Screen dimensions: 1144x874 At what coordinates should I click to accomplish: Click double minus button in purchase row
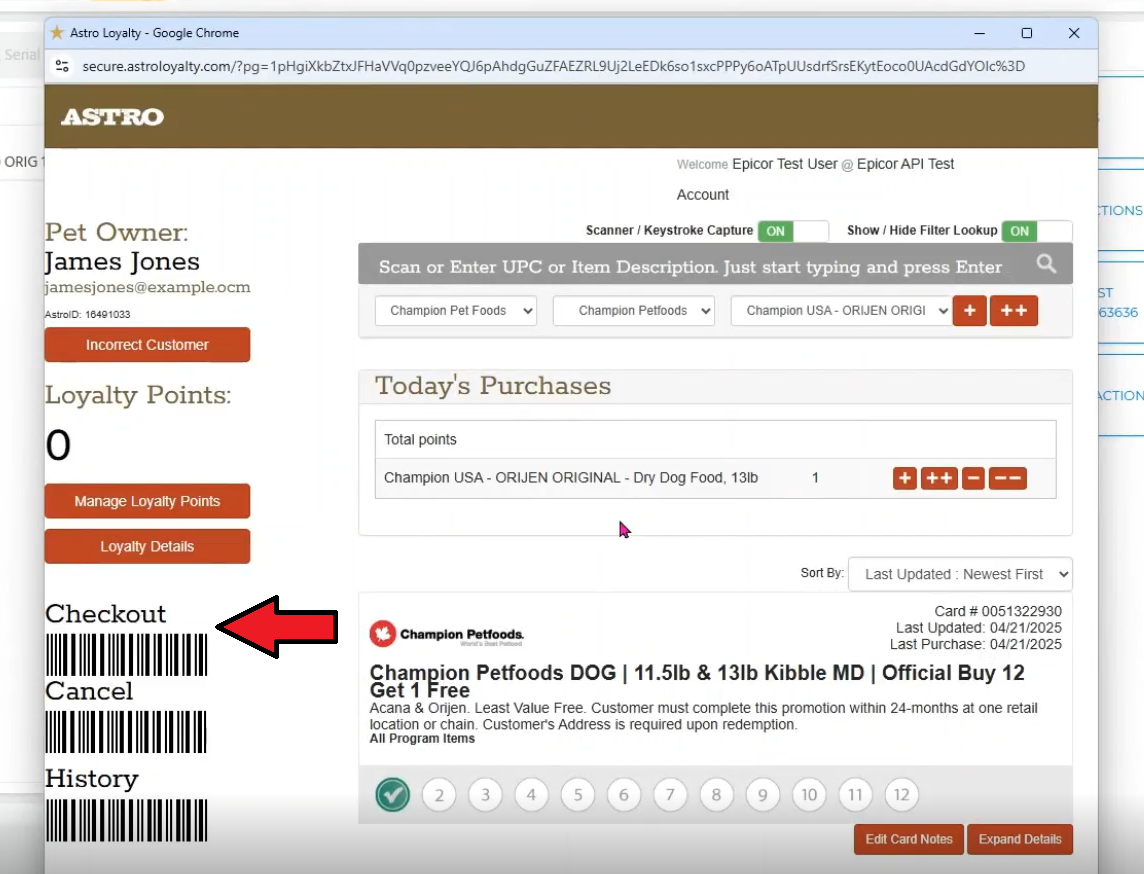click(x=1007, y=479)
